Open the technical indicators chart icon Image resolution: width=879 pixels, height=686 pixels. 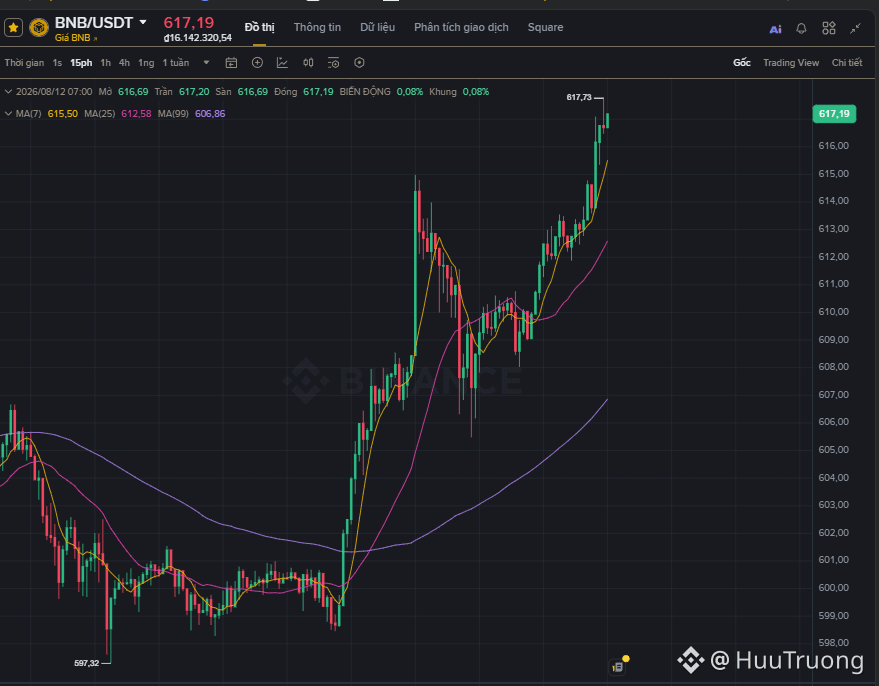(283, 63)
